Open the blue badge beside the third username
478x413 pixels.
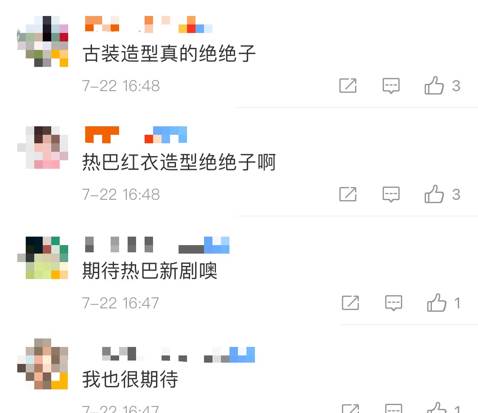[217, 245]
